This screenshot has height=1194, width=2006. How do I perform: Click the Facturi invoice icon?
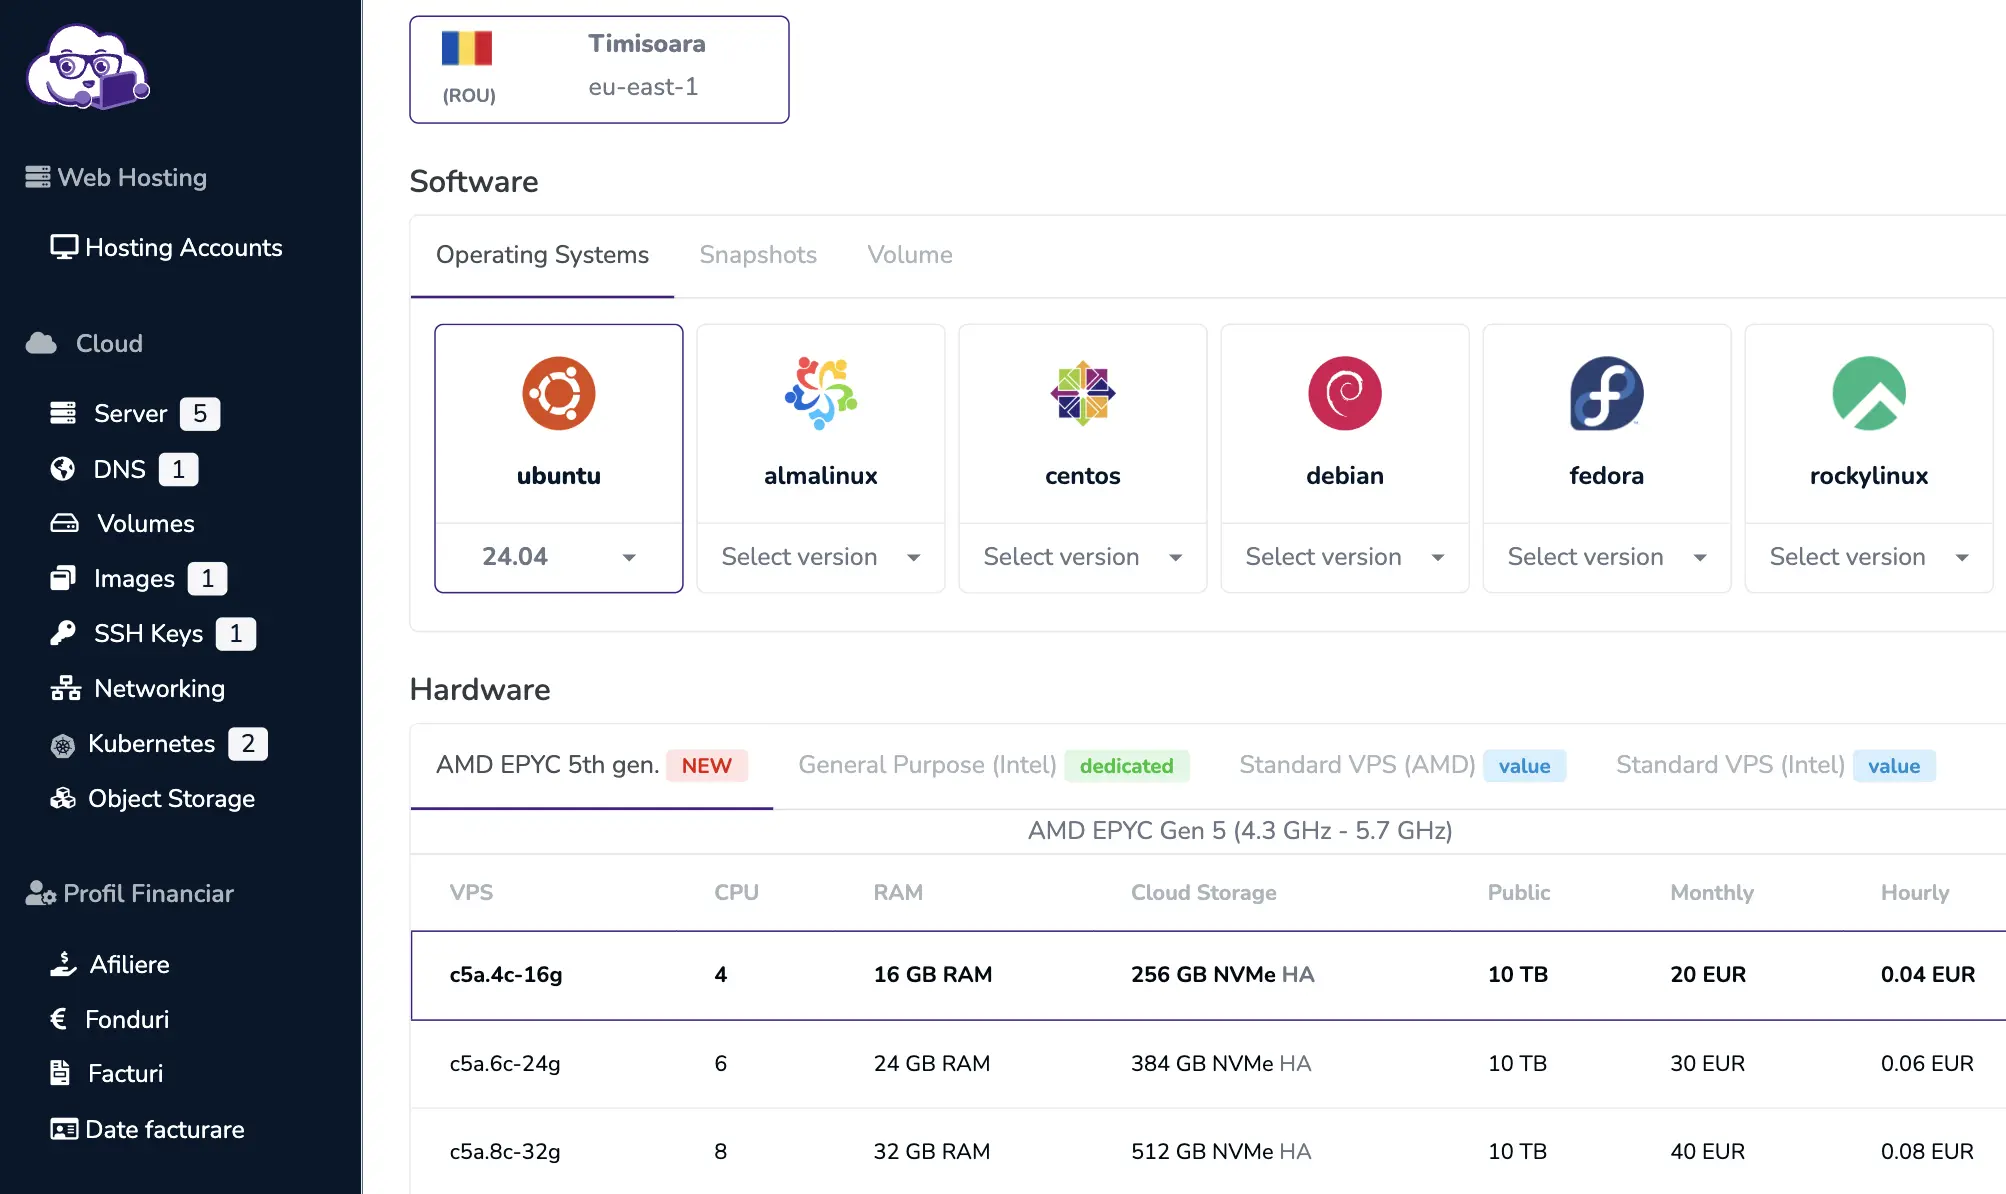coord(60,1073)
